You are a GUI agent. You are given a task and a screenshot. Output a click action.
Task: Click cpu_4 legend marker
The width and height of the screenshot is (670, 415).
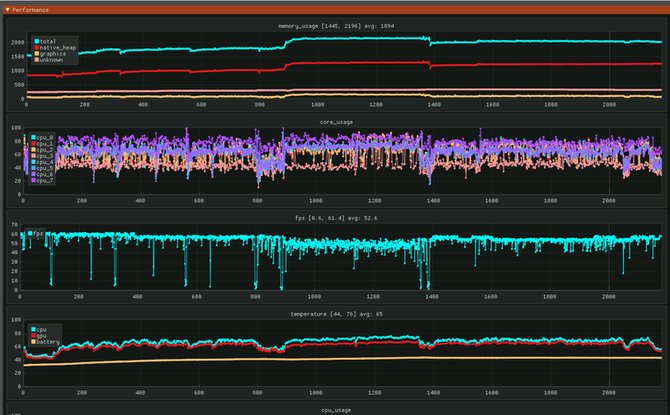35,163
